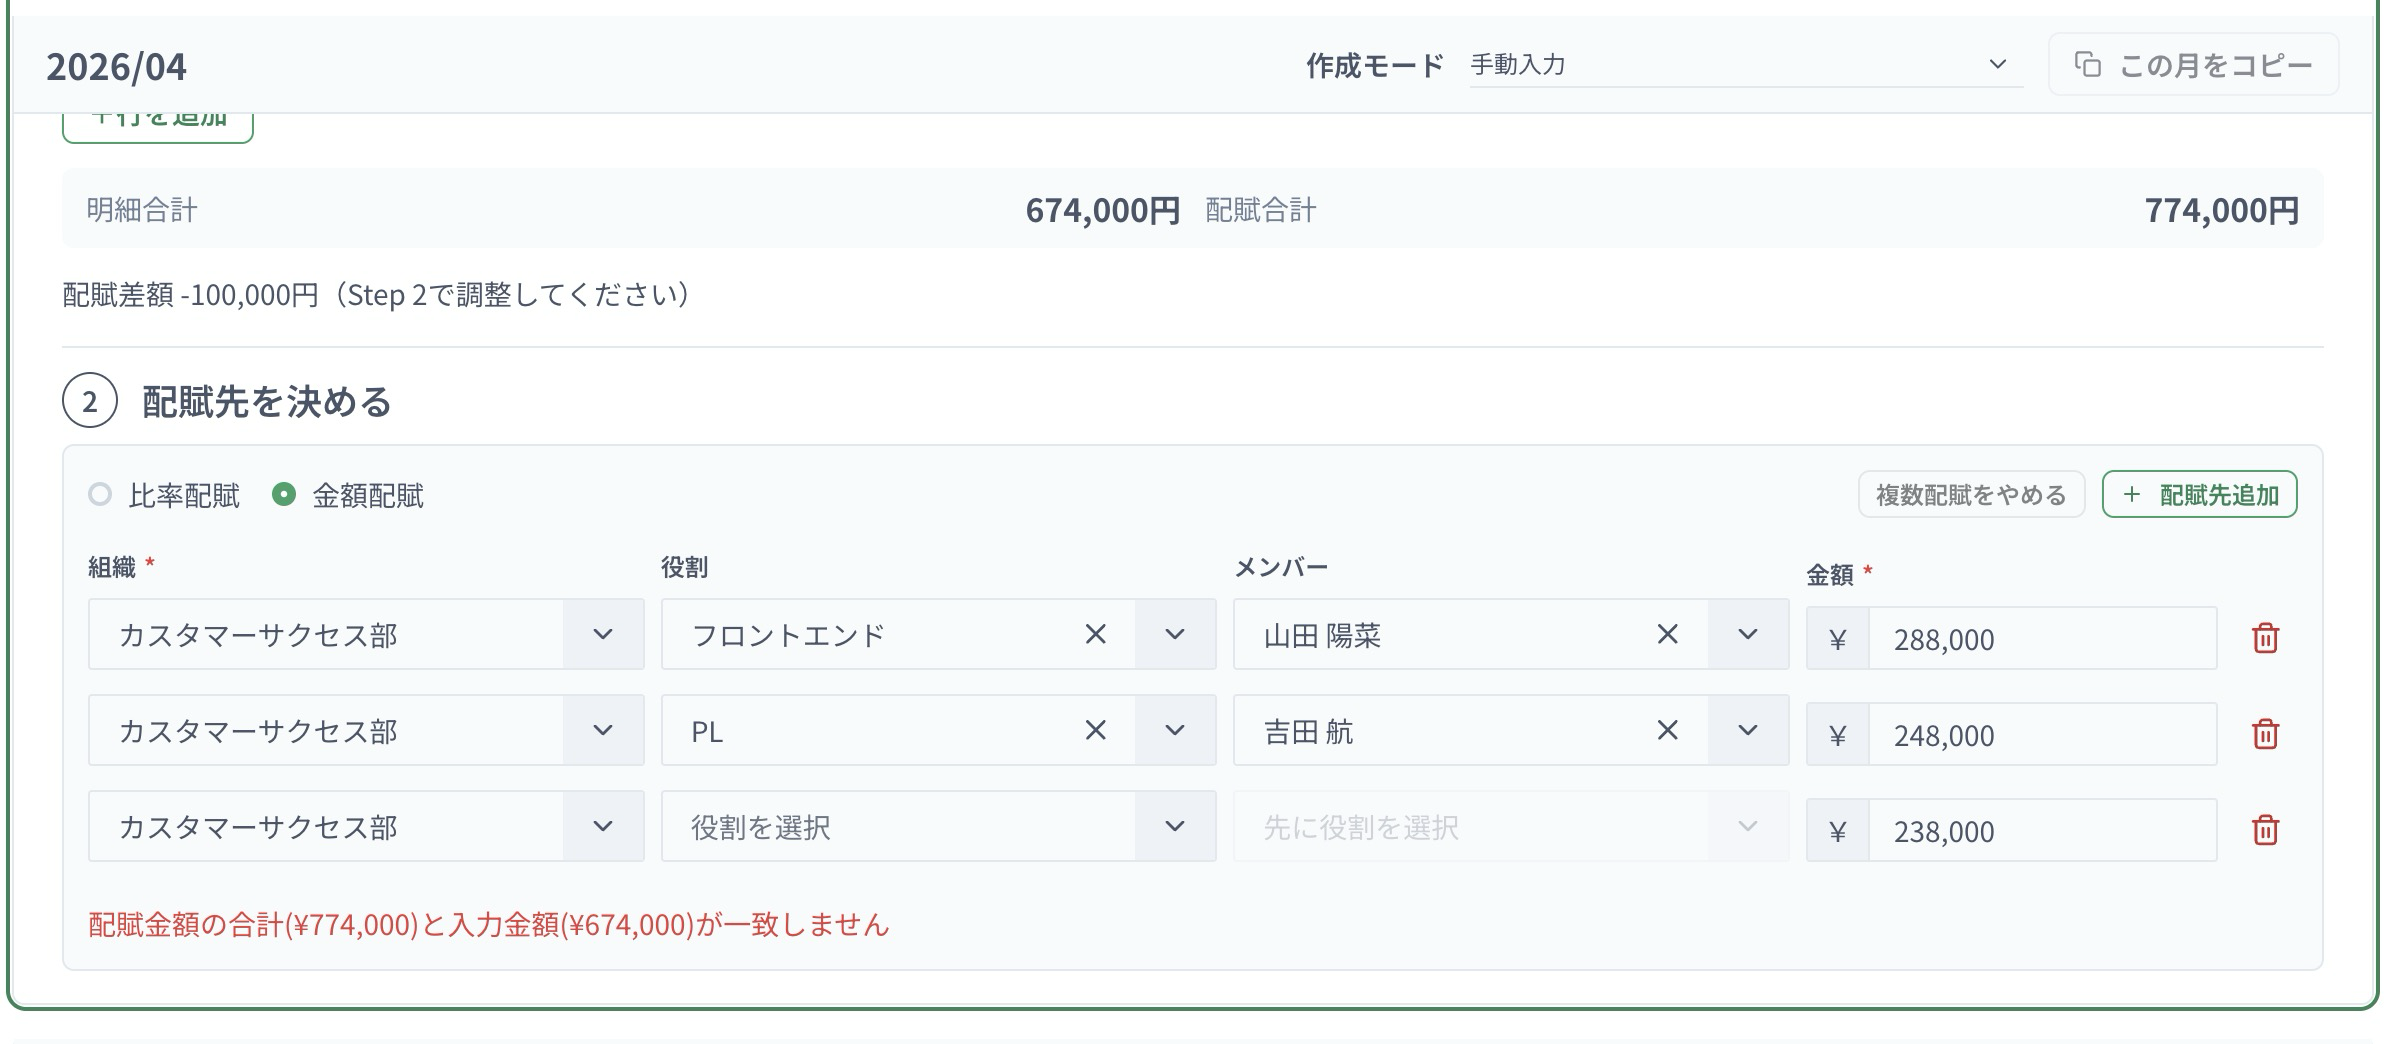Expand the フロントエンド role dropdown arrow
Screen dimensions: 2404x1044
pyautogui.click(x=1175, y=634)
